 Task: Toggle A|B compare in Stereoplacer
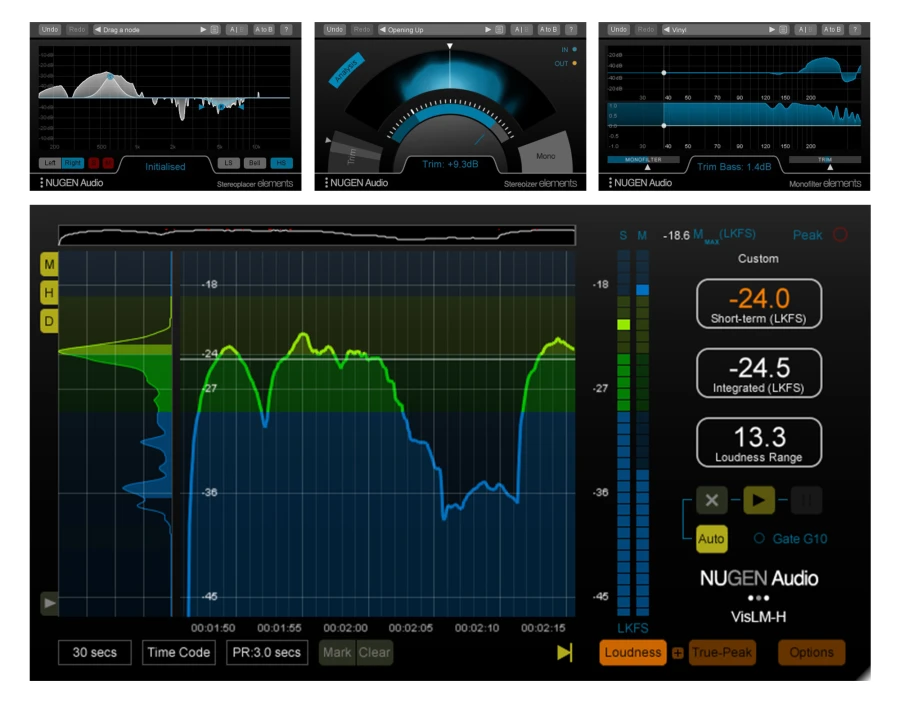[236, 29]
